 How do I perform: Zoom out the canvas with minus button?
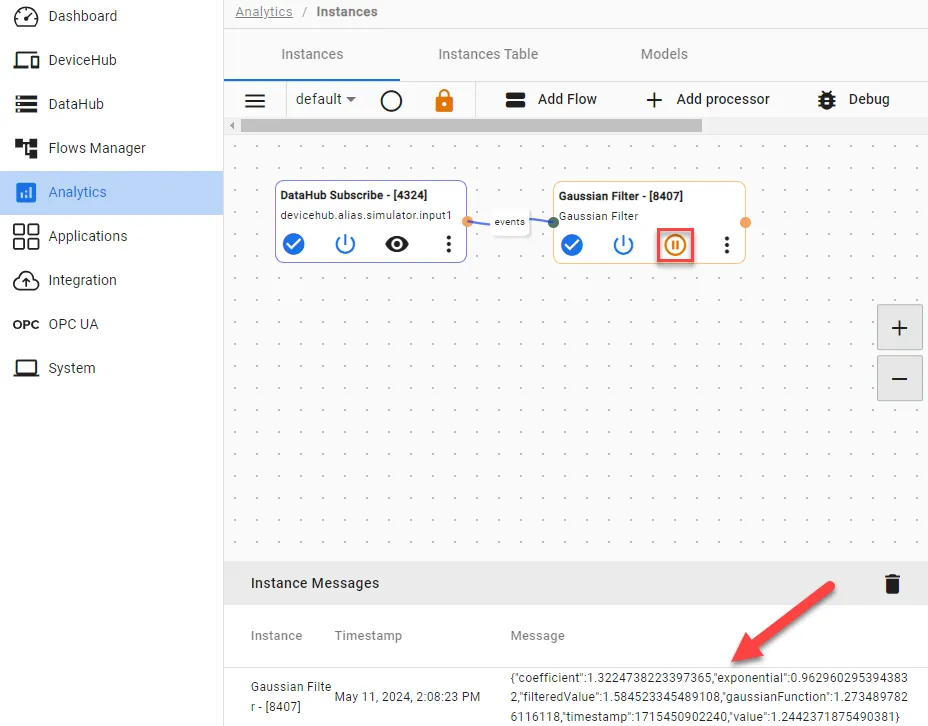(900, 379)
